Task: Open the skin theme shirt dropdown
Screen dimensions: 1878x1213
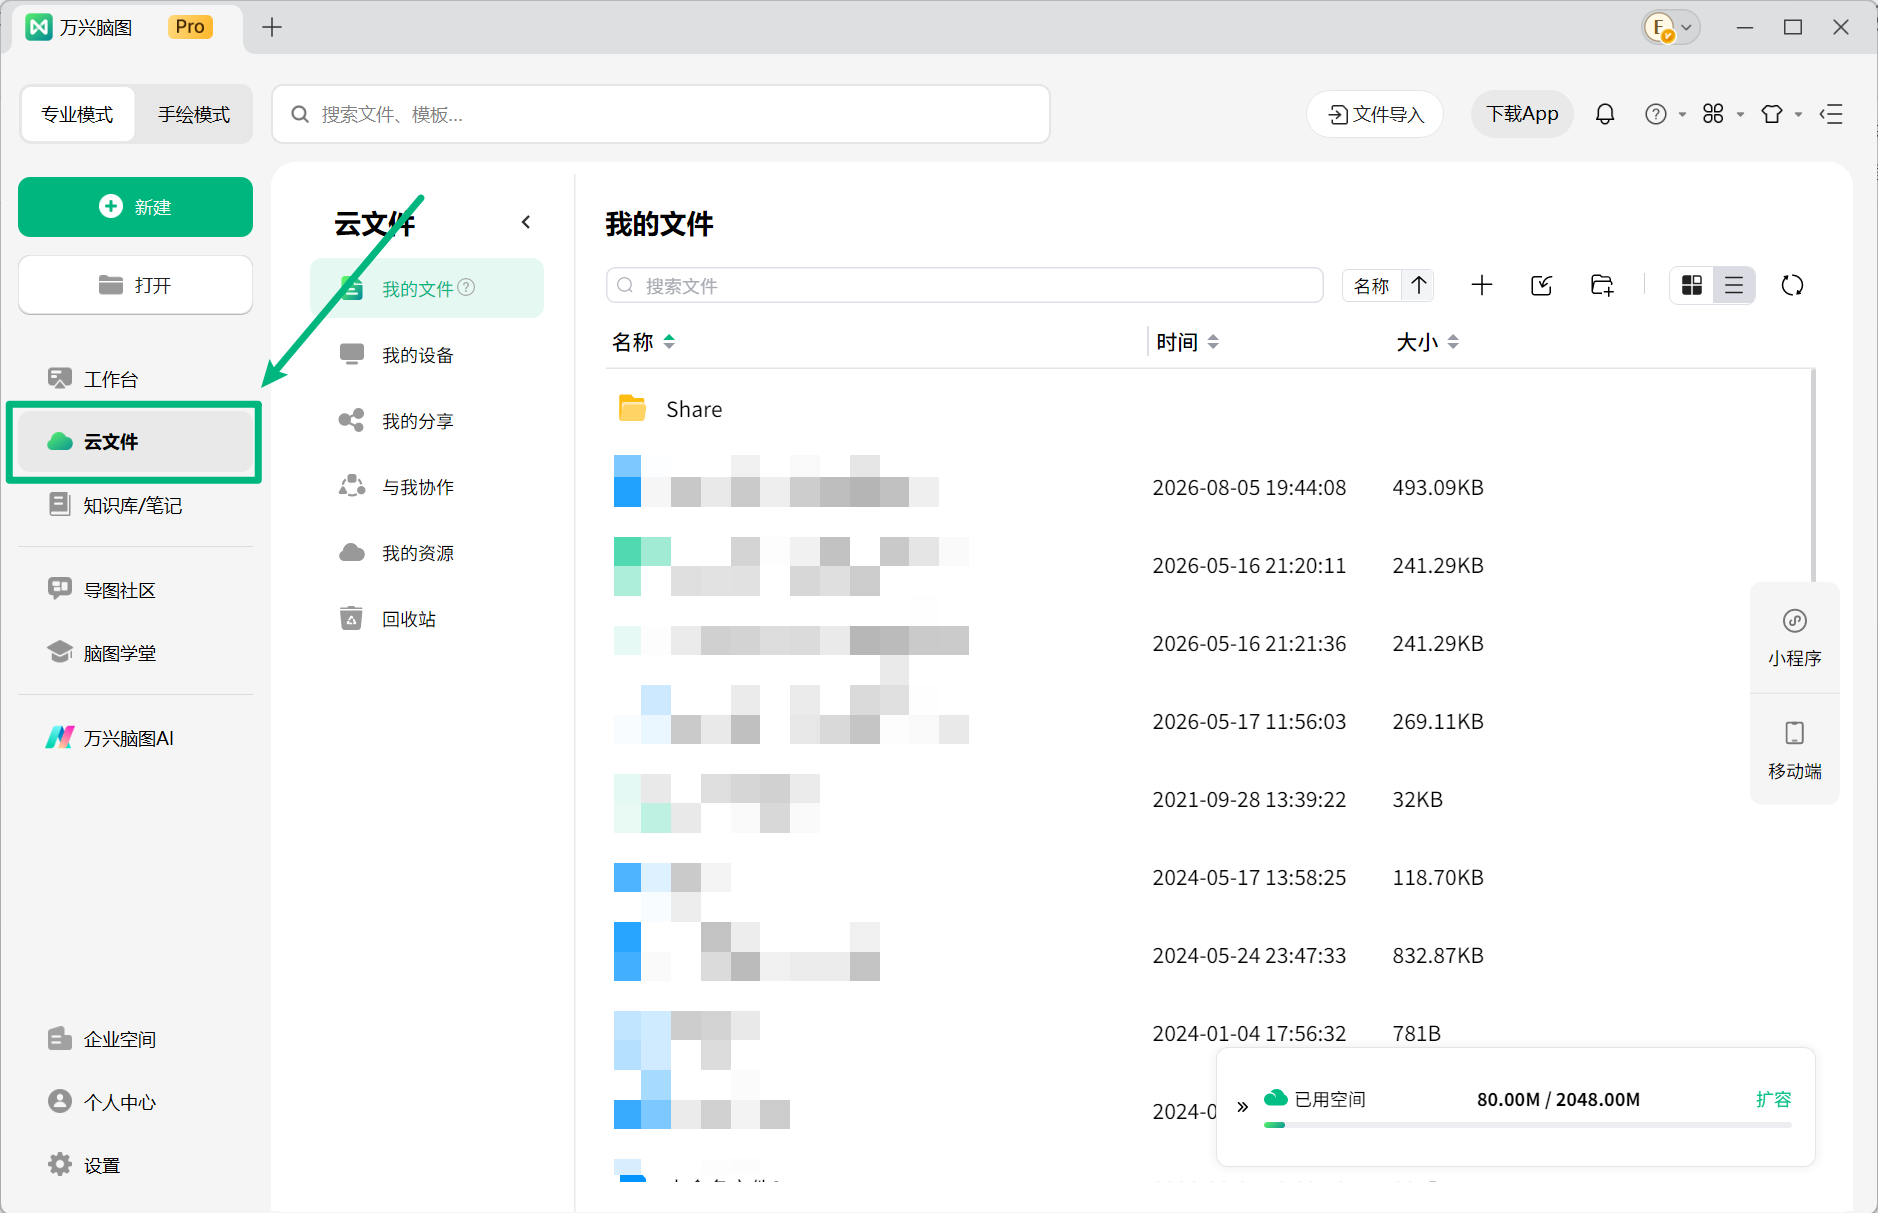Action: [1780, 114]
